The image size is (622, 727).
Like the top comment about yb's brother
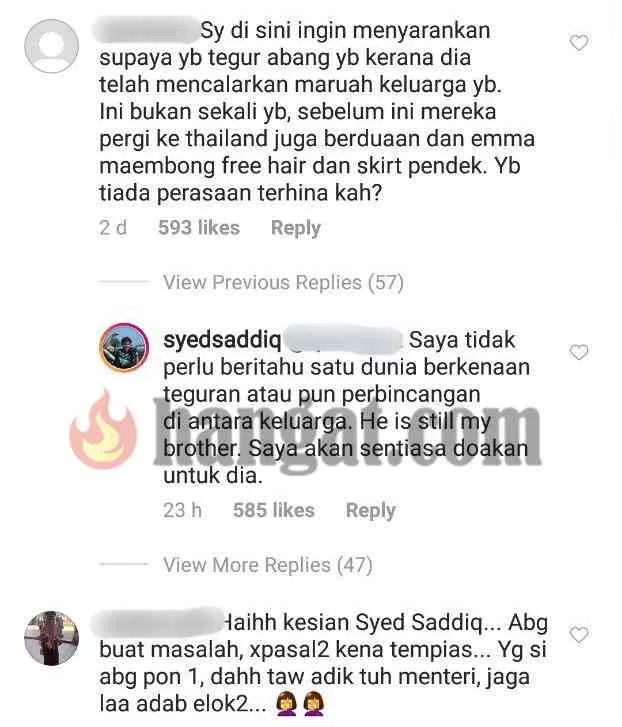point(578,43)
